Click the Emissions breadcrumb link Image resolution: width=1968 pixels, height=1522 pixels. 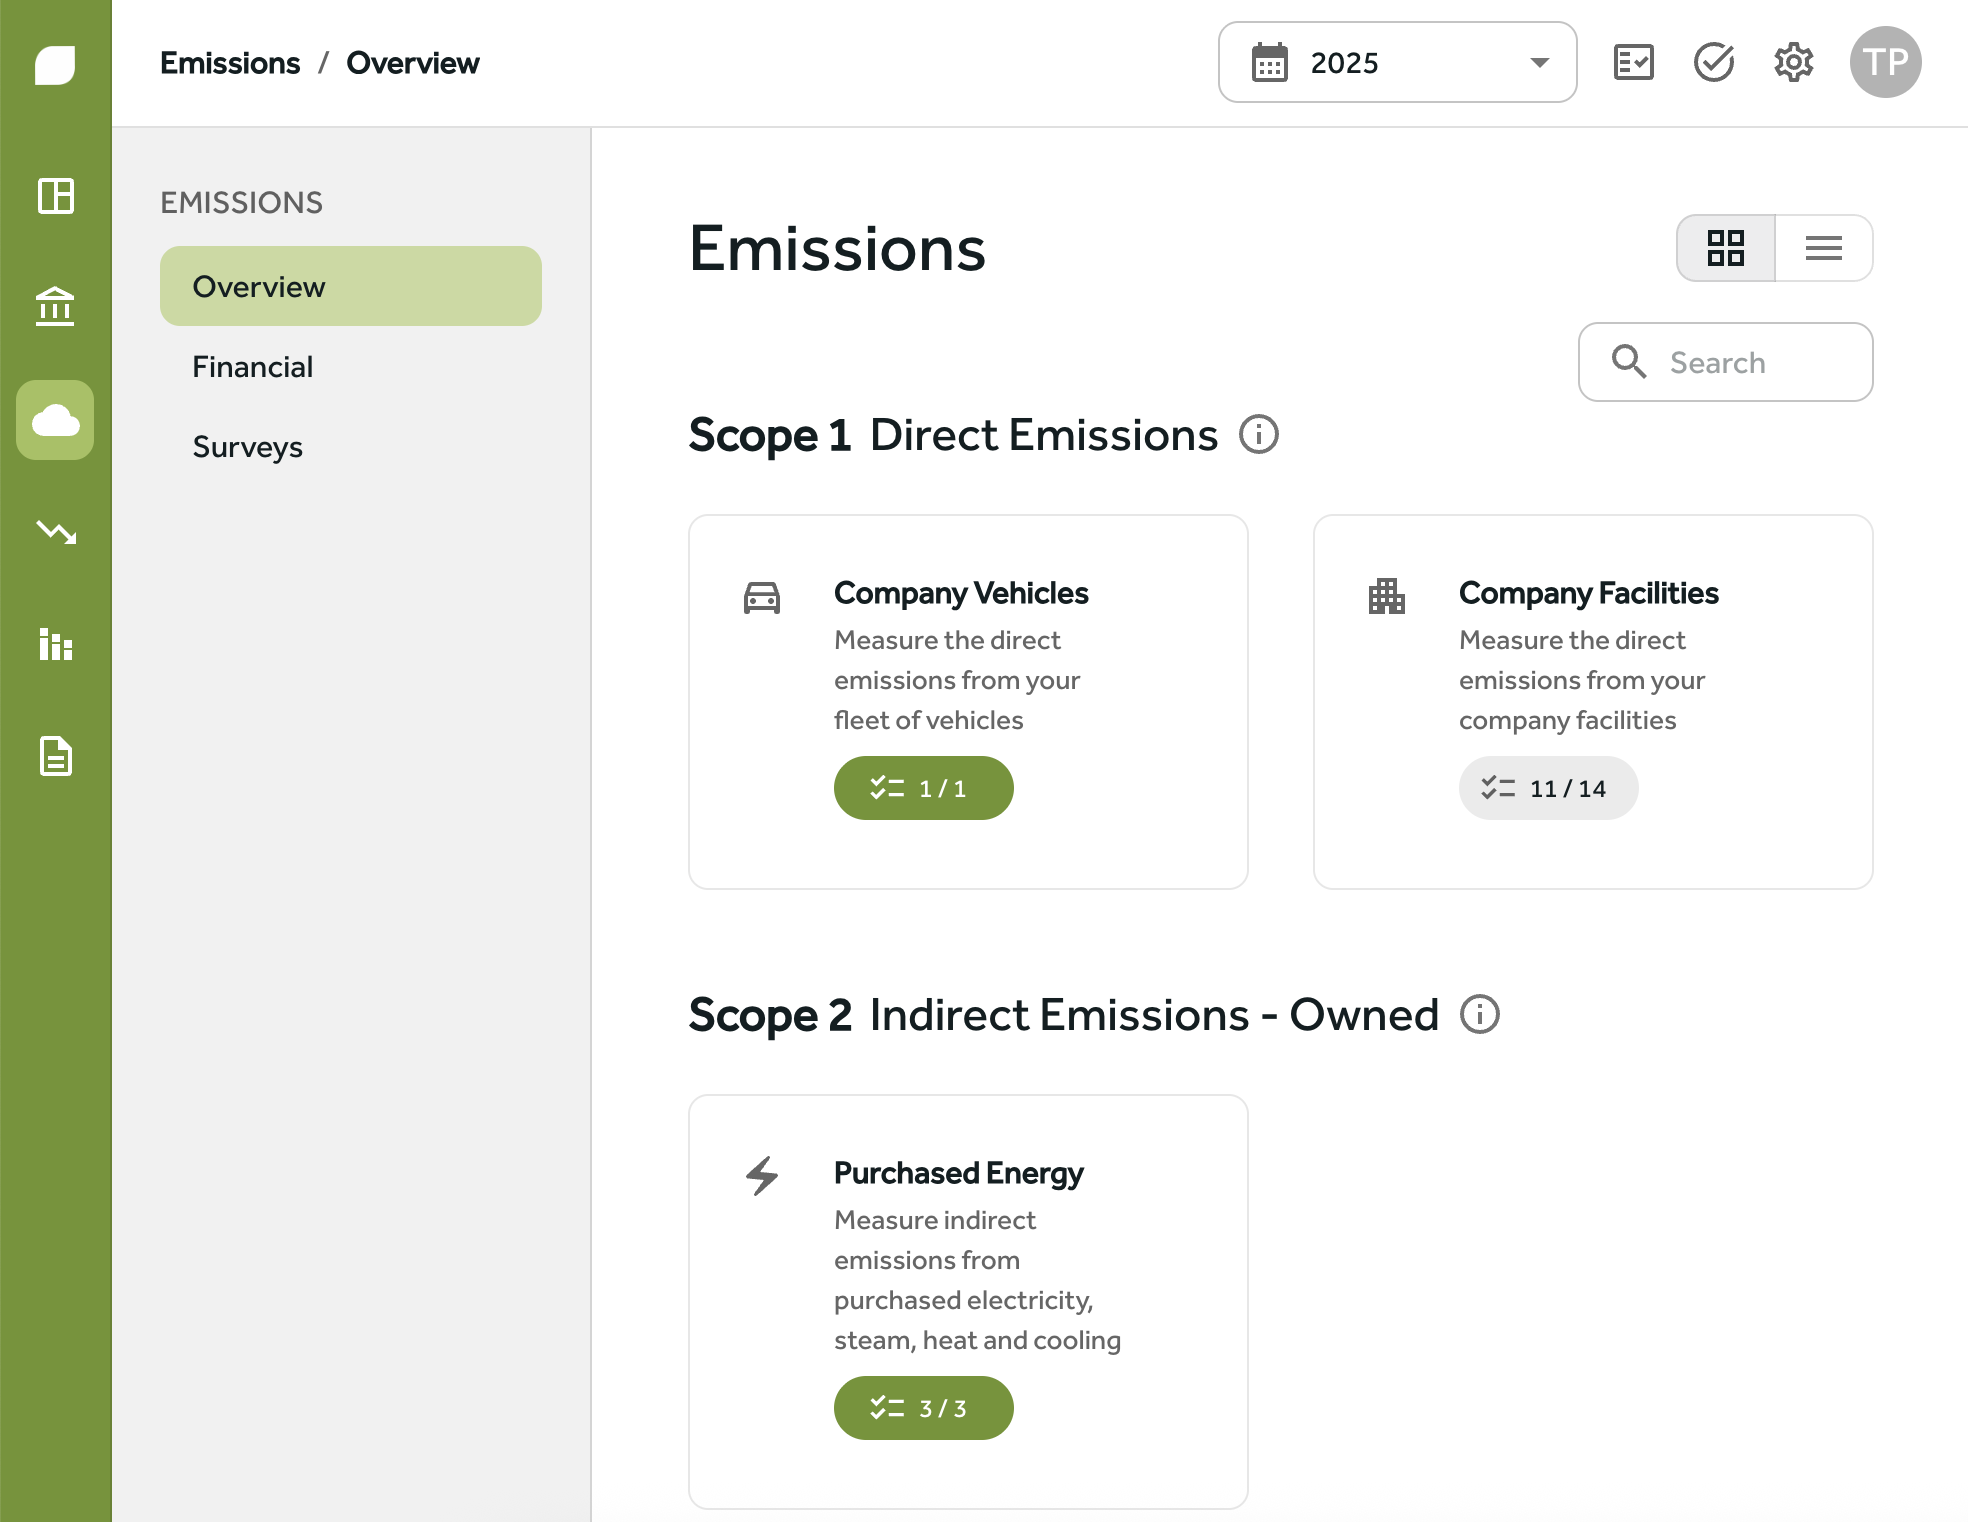coord(230,63)
